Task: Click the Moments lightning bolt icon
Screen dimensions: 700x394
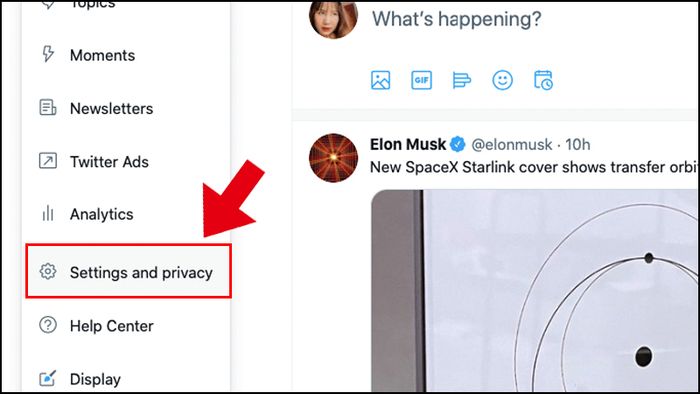Action: (48, 54)
